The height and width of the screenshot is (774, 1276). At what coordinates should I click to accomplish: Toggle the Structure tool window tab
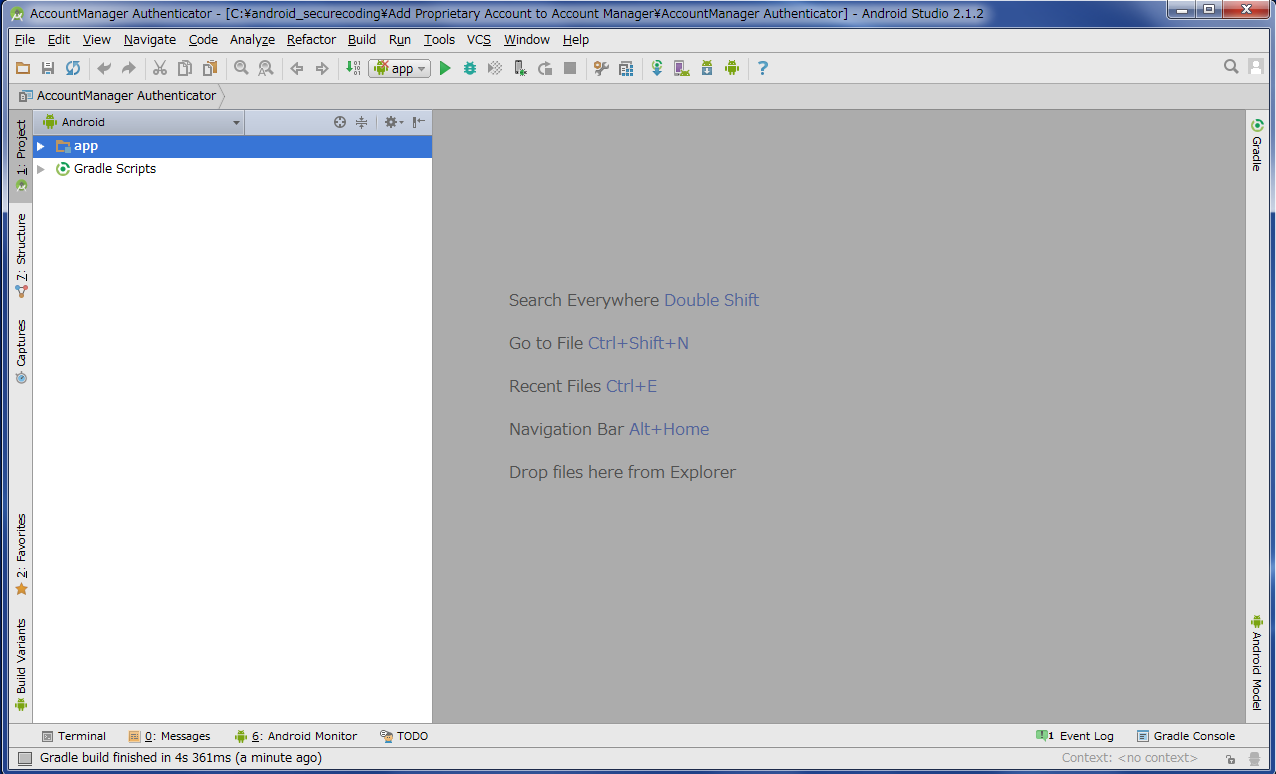click(21, 256)
